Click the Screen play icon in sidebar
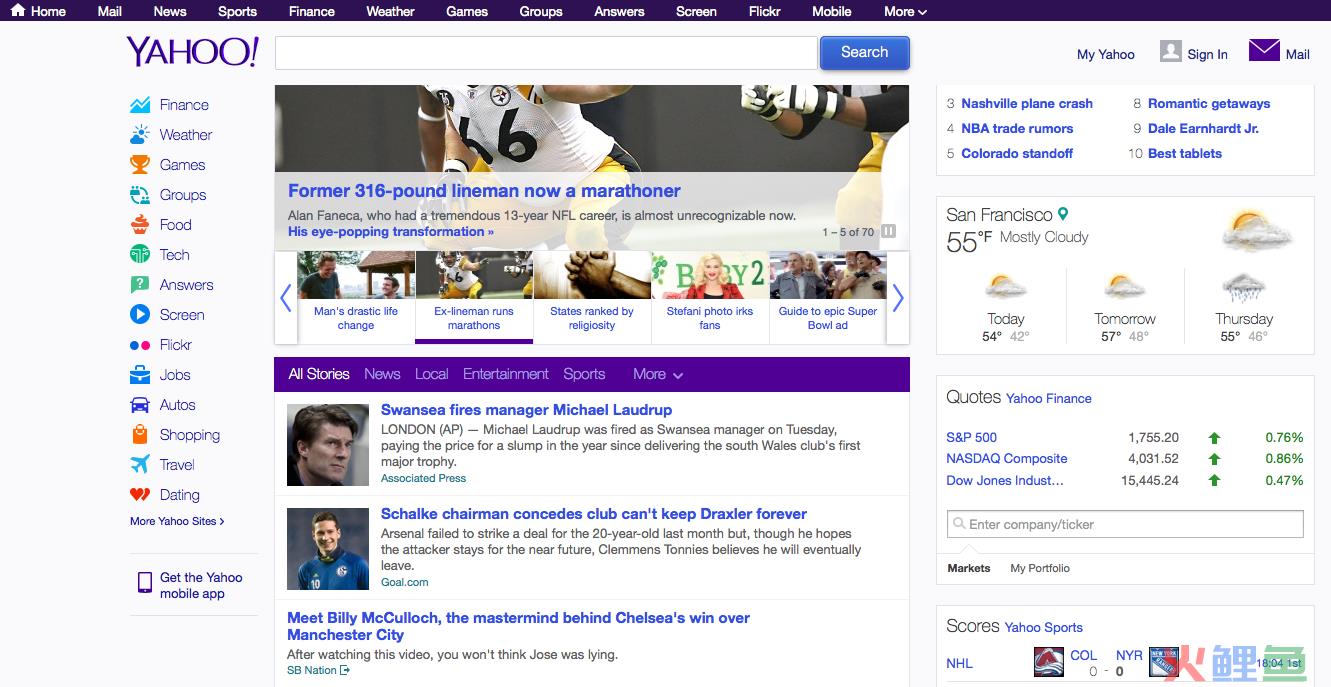 (x=140, y=315)
